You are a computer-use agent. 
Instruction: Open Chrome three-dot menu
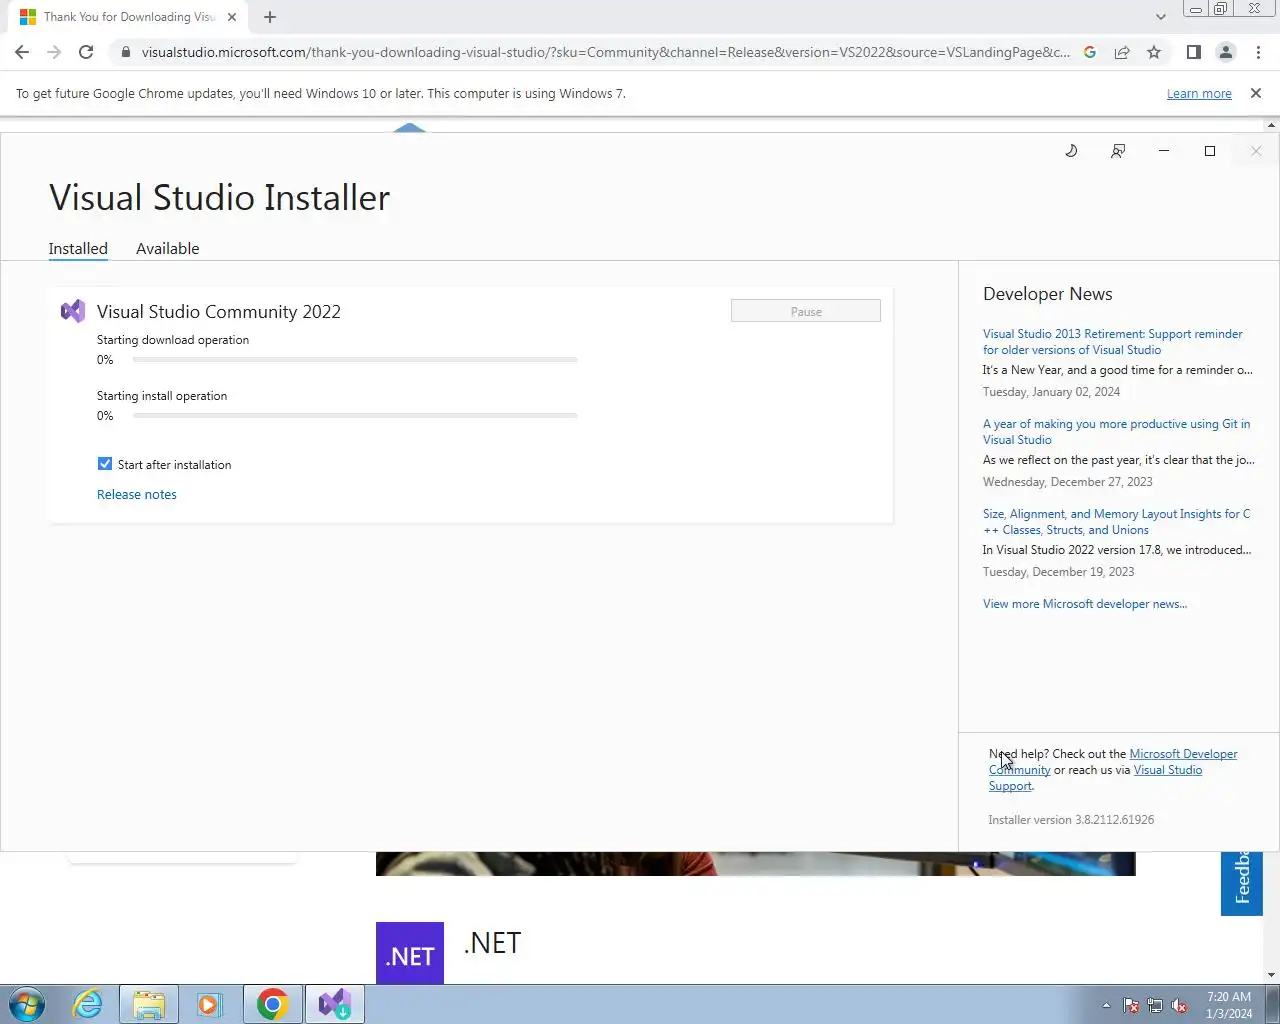[1258, 52]
